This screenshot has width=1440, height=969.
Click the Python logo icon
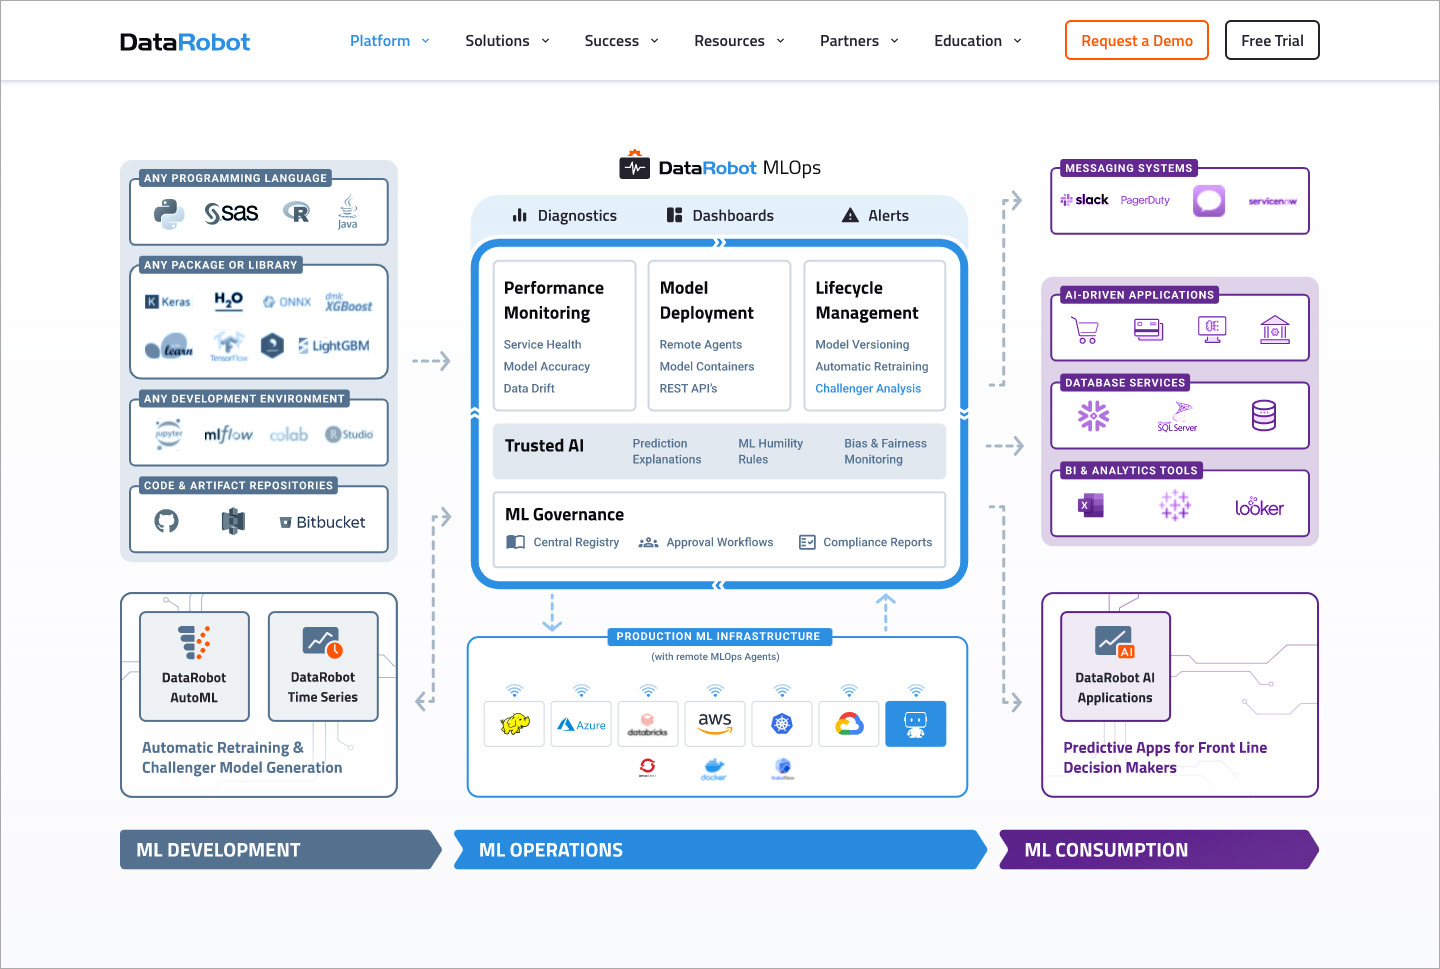(169, 213)
